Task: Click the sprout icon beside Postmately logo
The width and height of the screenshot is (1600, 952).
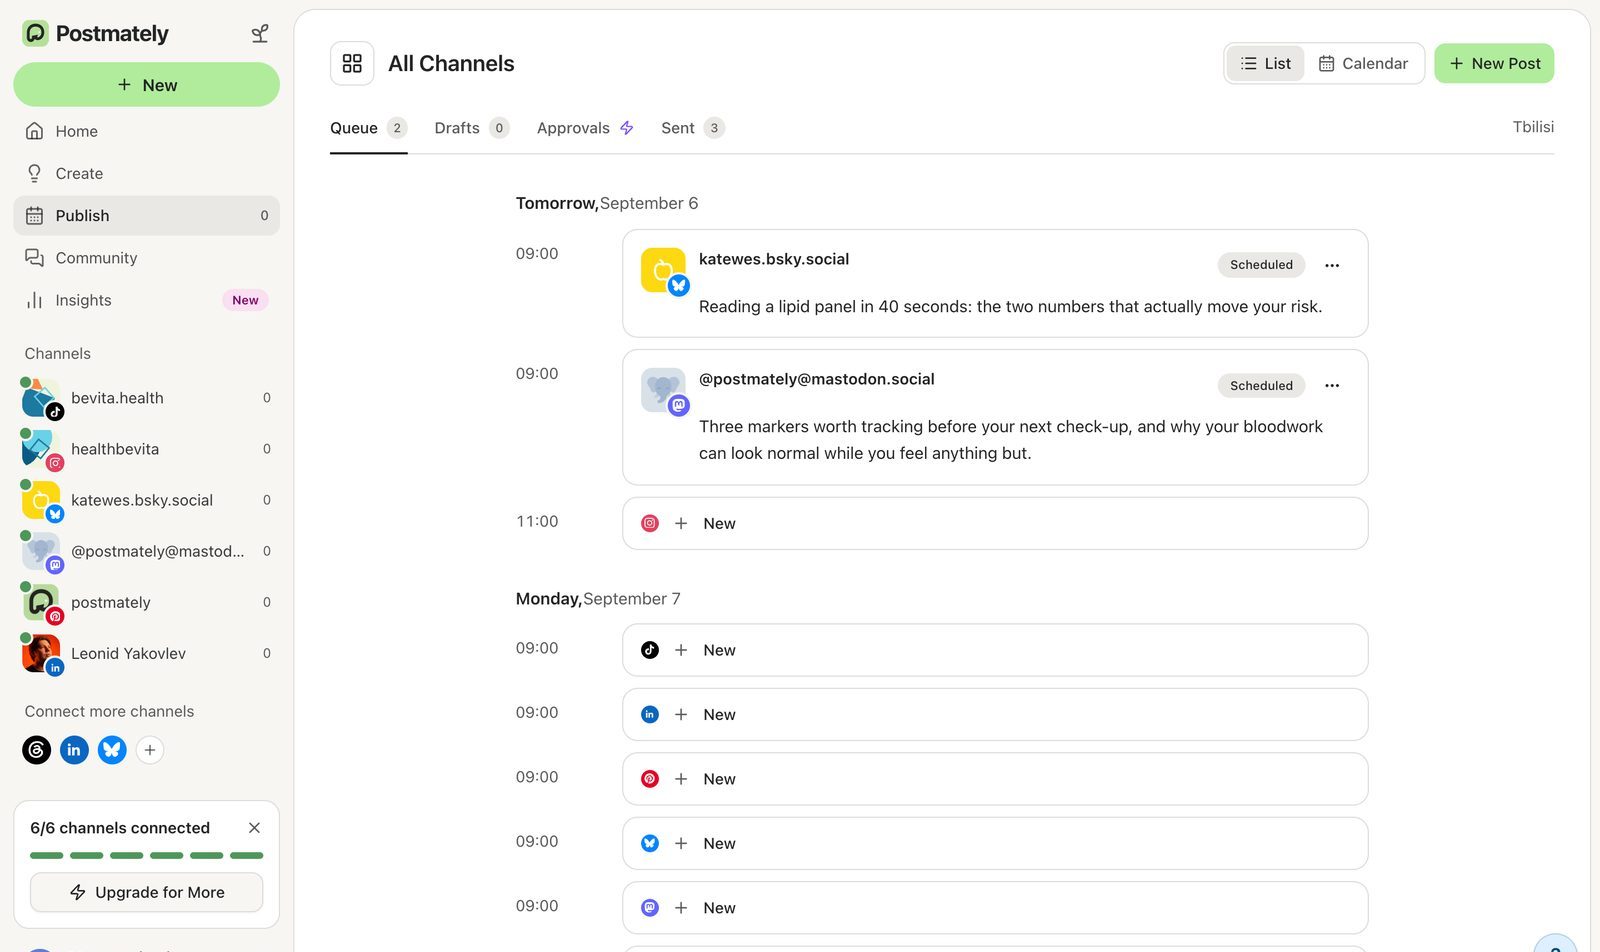Action: [260, 34]
